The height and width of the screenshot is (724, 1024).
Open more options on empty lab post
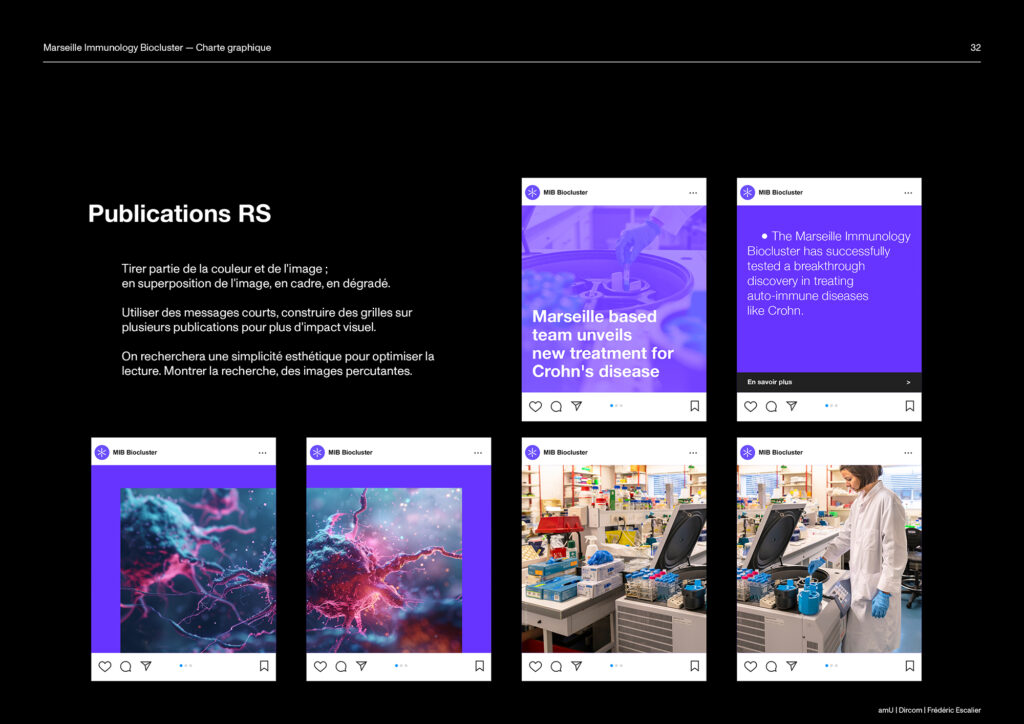tap(693, 452)
